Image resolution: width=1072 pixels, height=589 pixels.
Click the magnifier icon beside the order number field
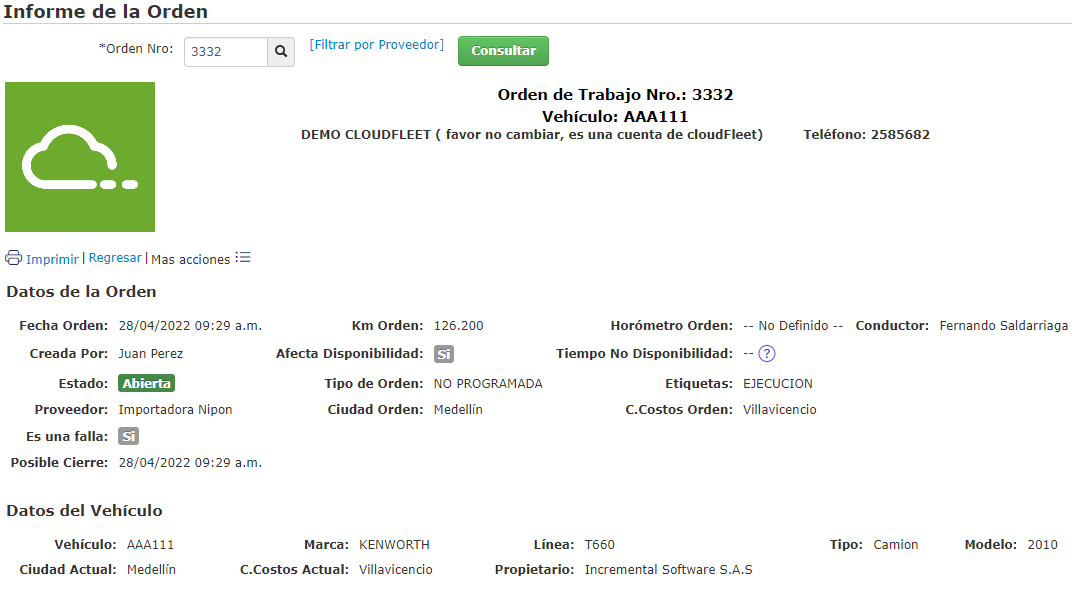coord(280,51)
